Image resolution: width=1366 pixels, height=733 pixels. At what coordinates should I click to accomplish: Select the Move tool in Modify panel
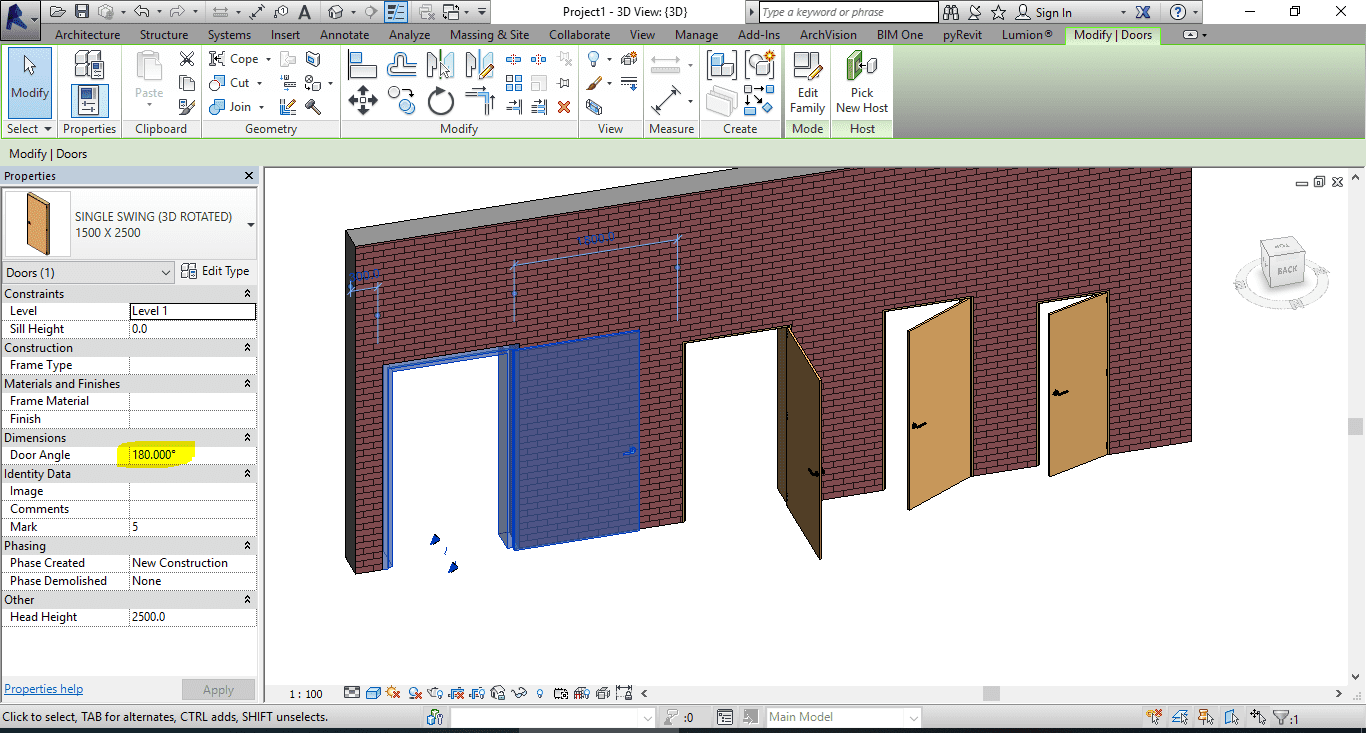(x=362, y=100)
